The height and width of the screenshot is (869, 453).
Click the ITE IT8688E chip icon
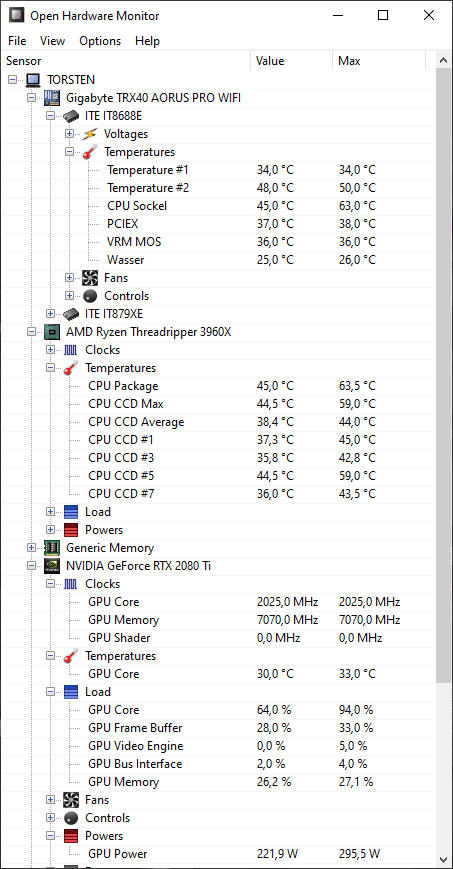click(x=70, y=116)
